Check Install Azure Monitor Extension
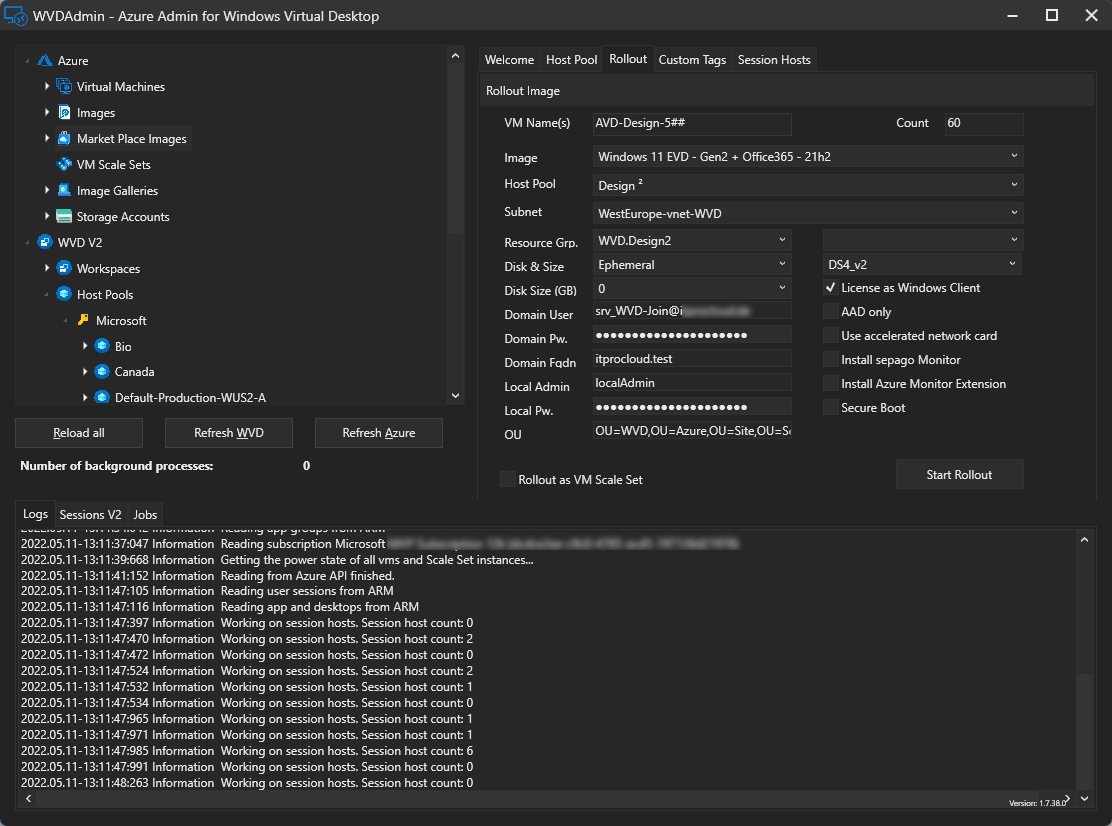This screenshot has height=826, width=1112. click(830, 384)
